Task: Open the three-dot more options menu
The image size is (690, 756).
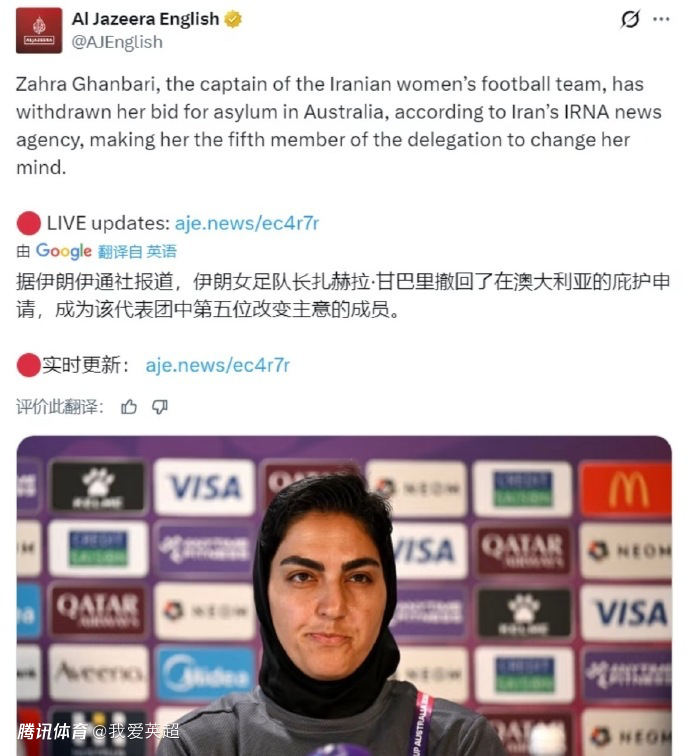Action: click(x=661, y=19)
